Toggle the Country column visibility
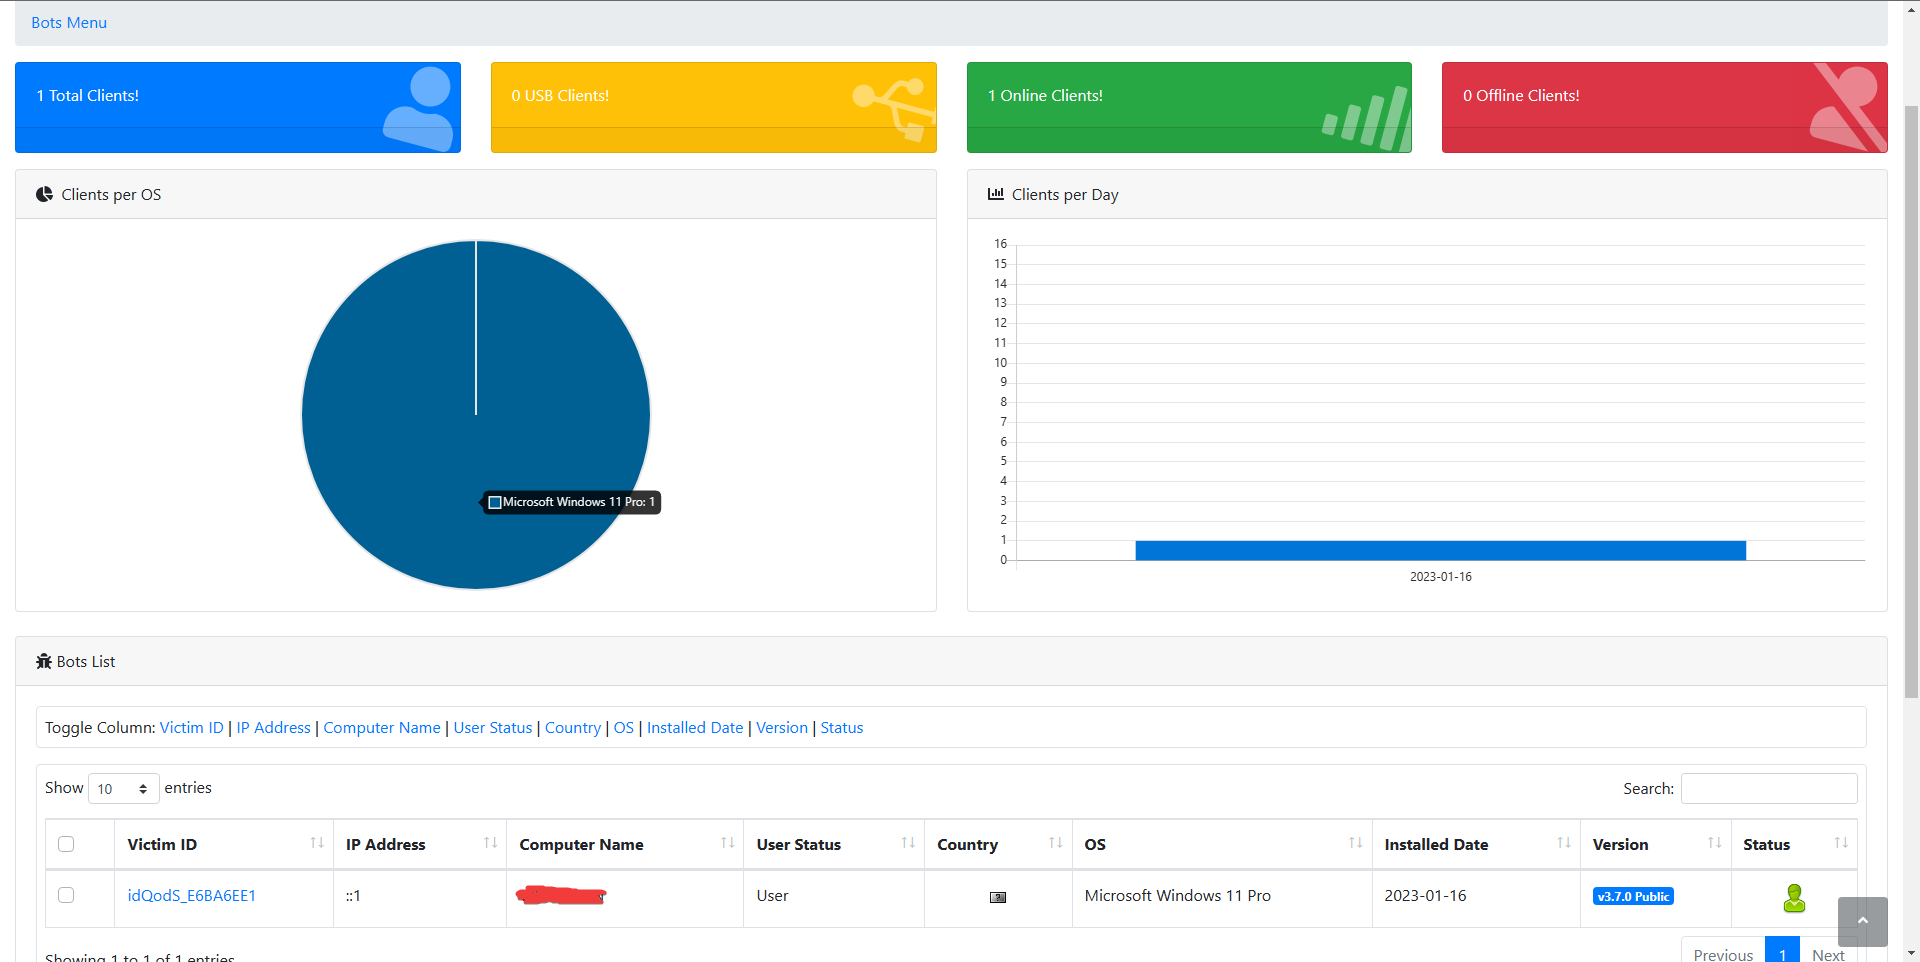The height and width of the screenshot is (962, 1920). pos(573,728)
